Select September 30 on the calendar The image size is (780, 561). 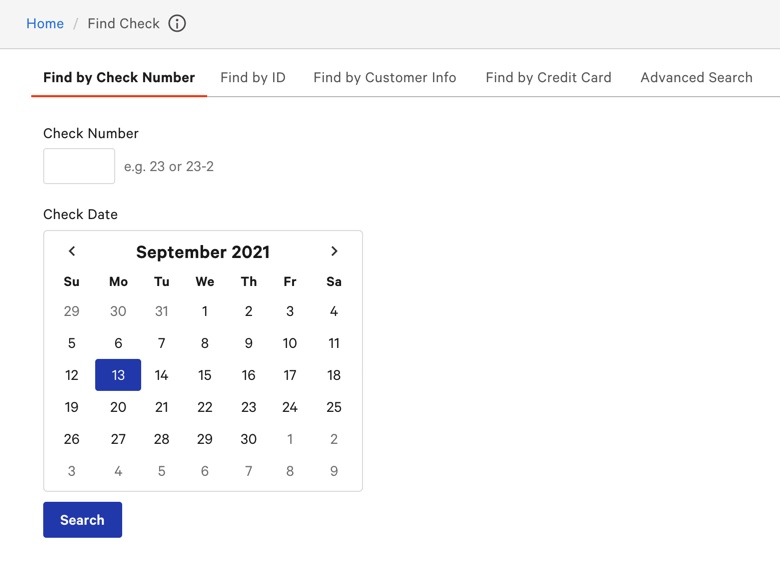coord(248,439)
